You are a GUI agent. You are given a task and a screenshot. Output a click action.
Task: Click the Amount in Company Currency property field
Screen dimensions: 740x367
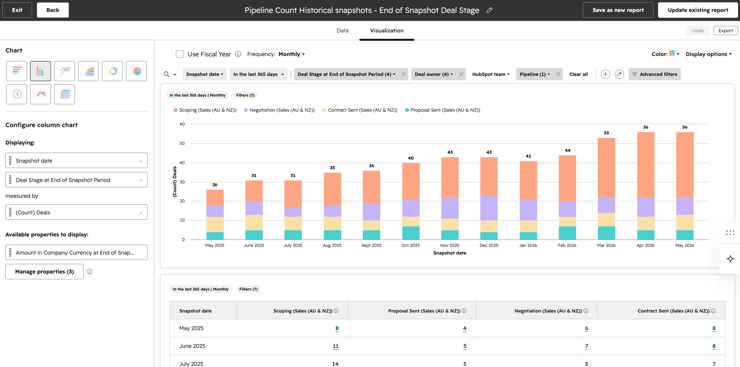pos(76,252)
